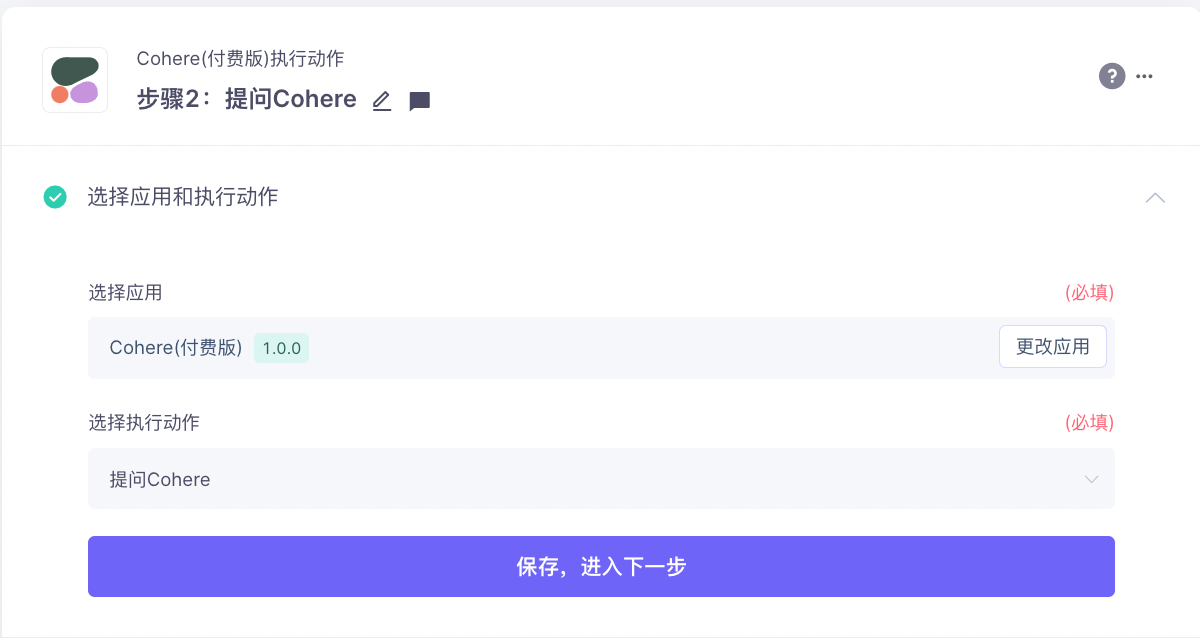Click the 步骤2：提问Cohere step title
Screen dimensions: 1200x638
(247, 99)
